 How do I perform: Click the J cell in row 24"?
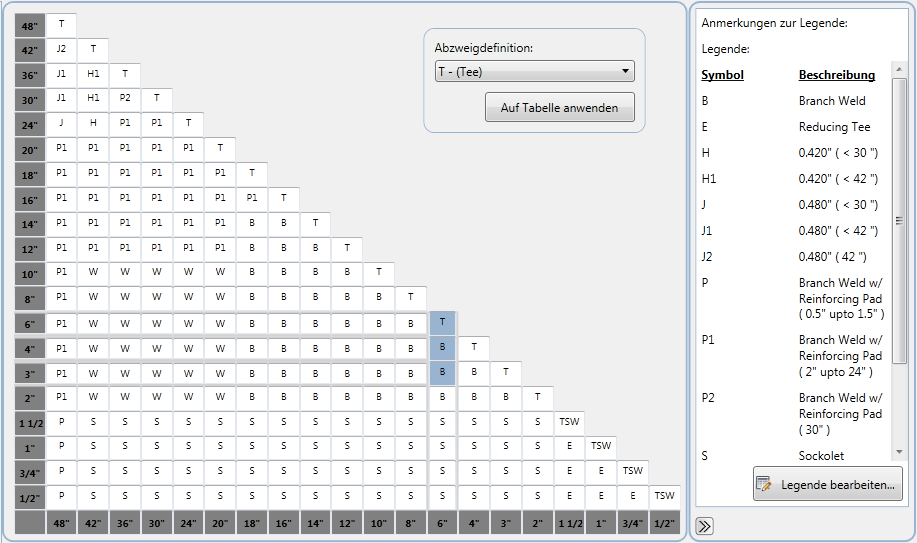click(61, 123)
